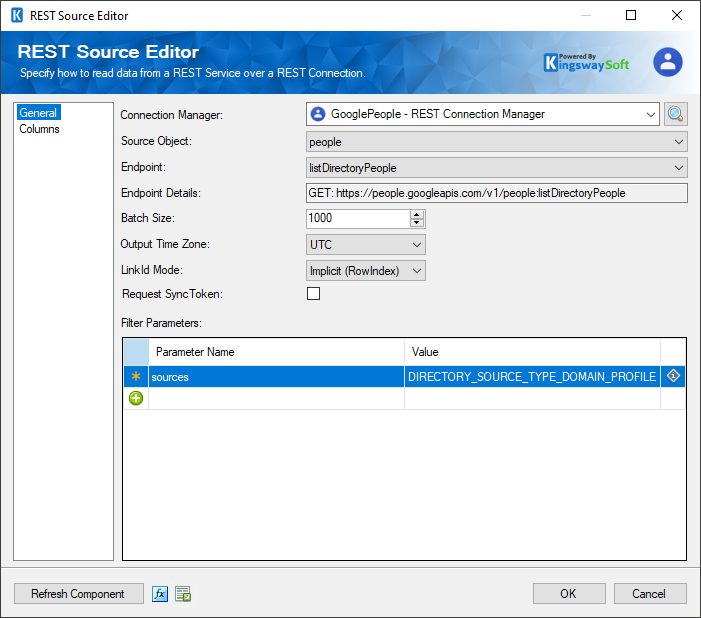
Task: Select the General page
Action: click(38, 113)
